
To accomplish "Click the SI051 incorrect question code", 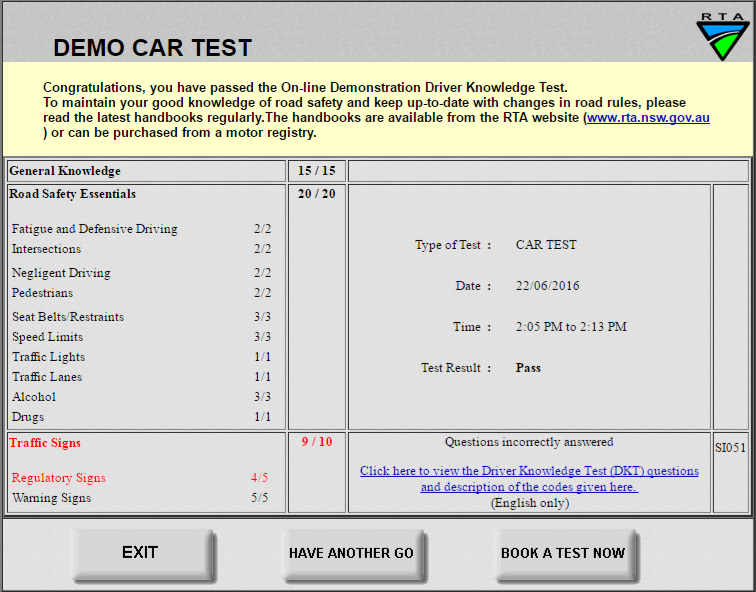I will 729,448.
